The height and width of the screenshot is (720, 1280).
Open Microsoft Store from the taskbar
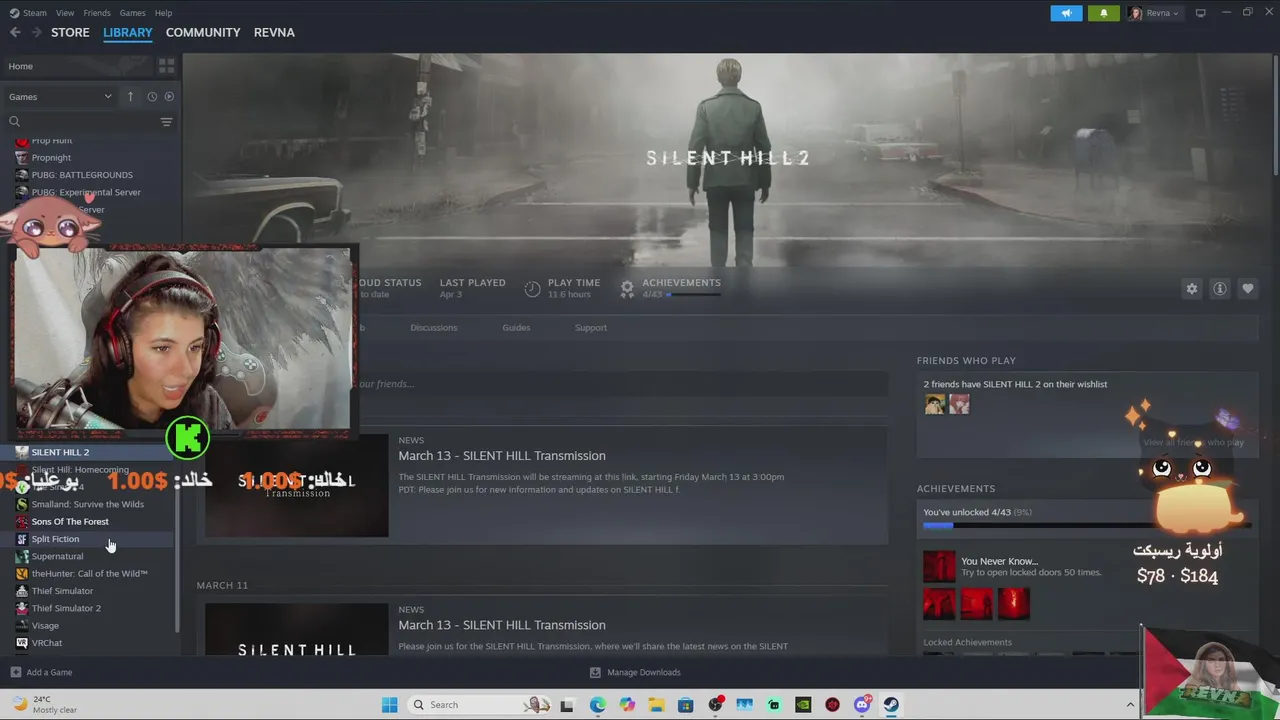click(686, 705)
